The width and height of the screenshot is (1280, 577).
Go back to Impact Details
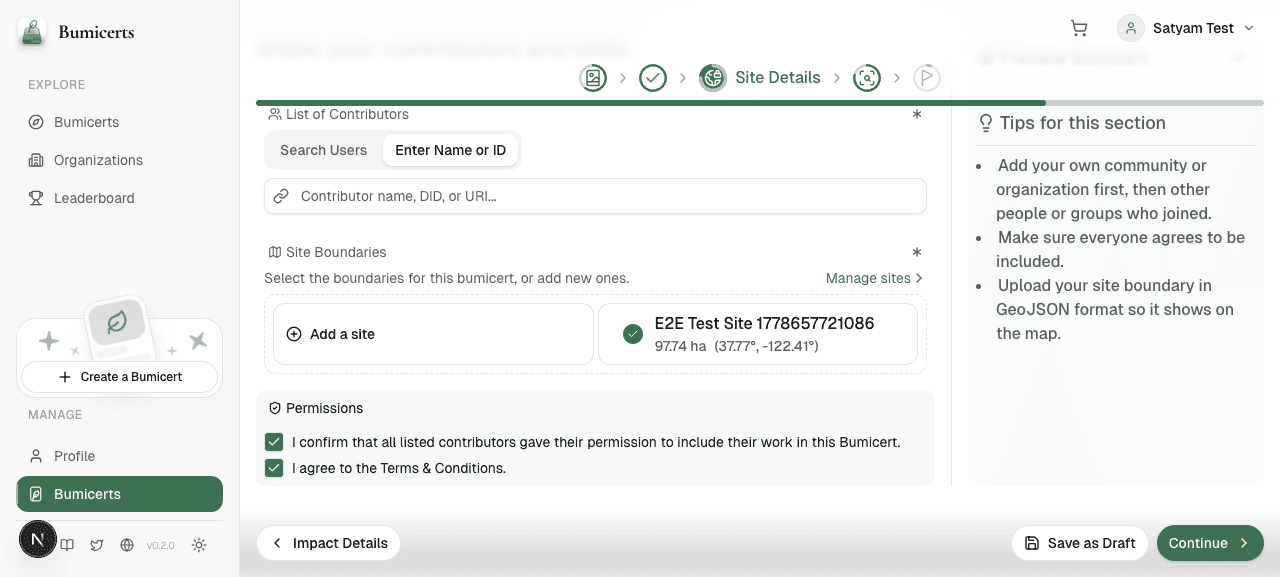329,543
